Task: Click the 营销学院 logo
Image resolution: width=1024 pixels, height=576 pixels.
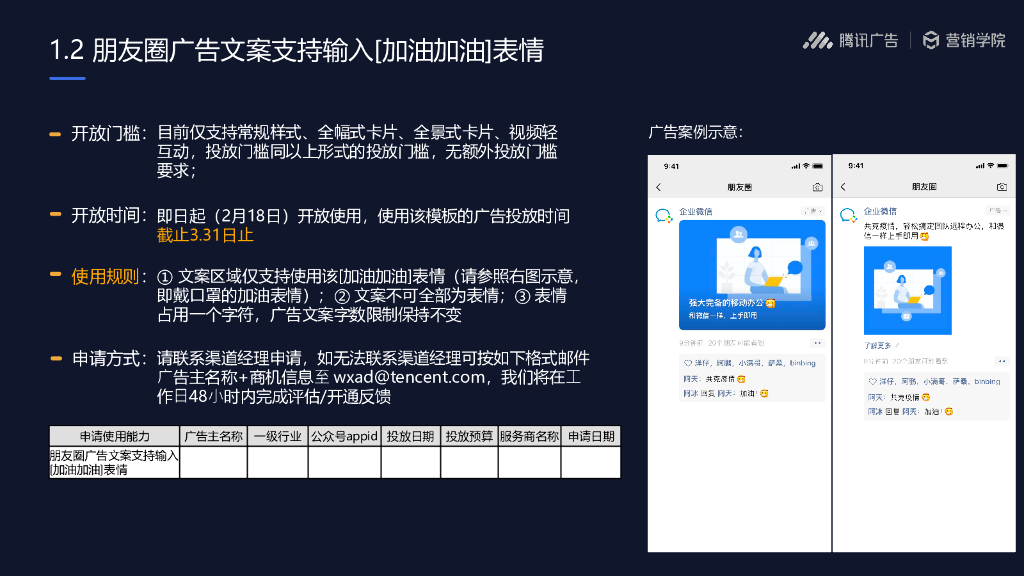Action: point(964,40)
